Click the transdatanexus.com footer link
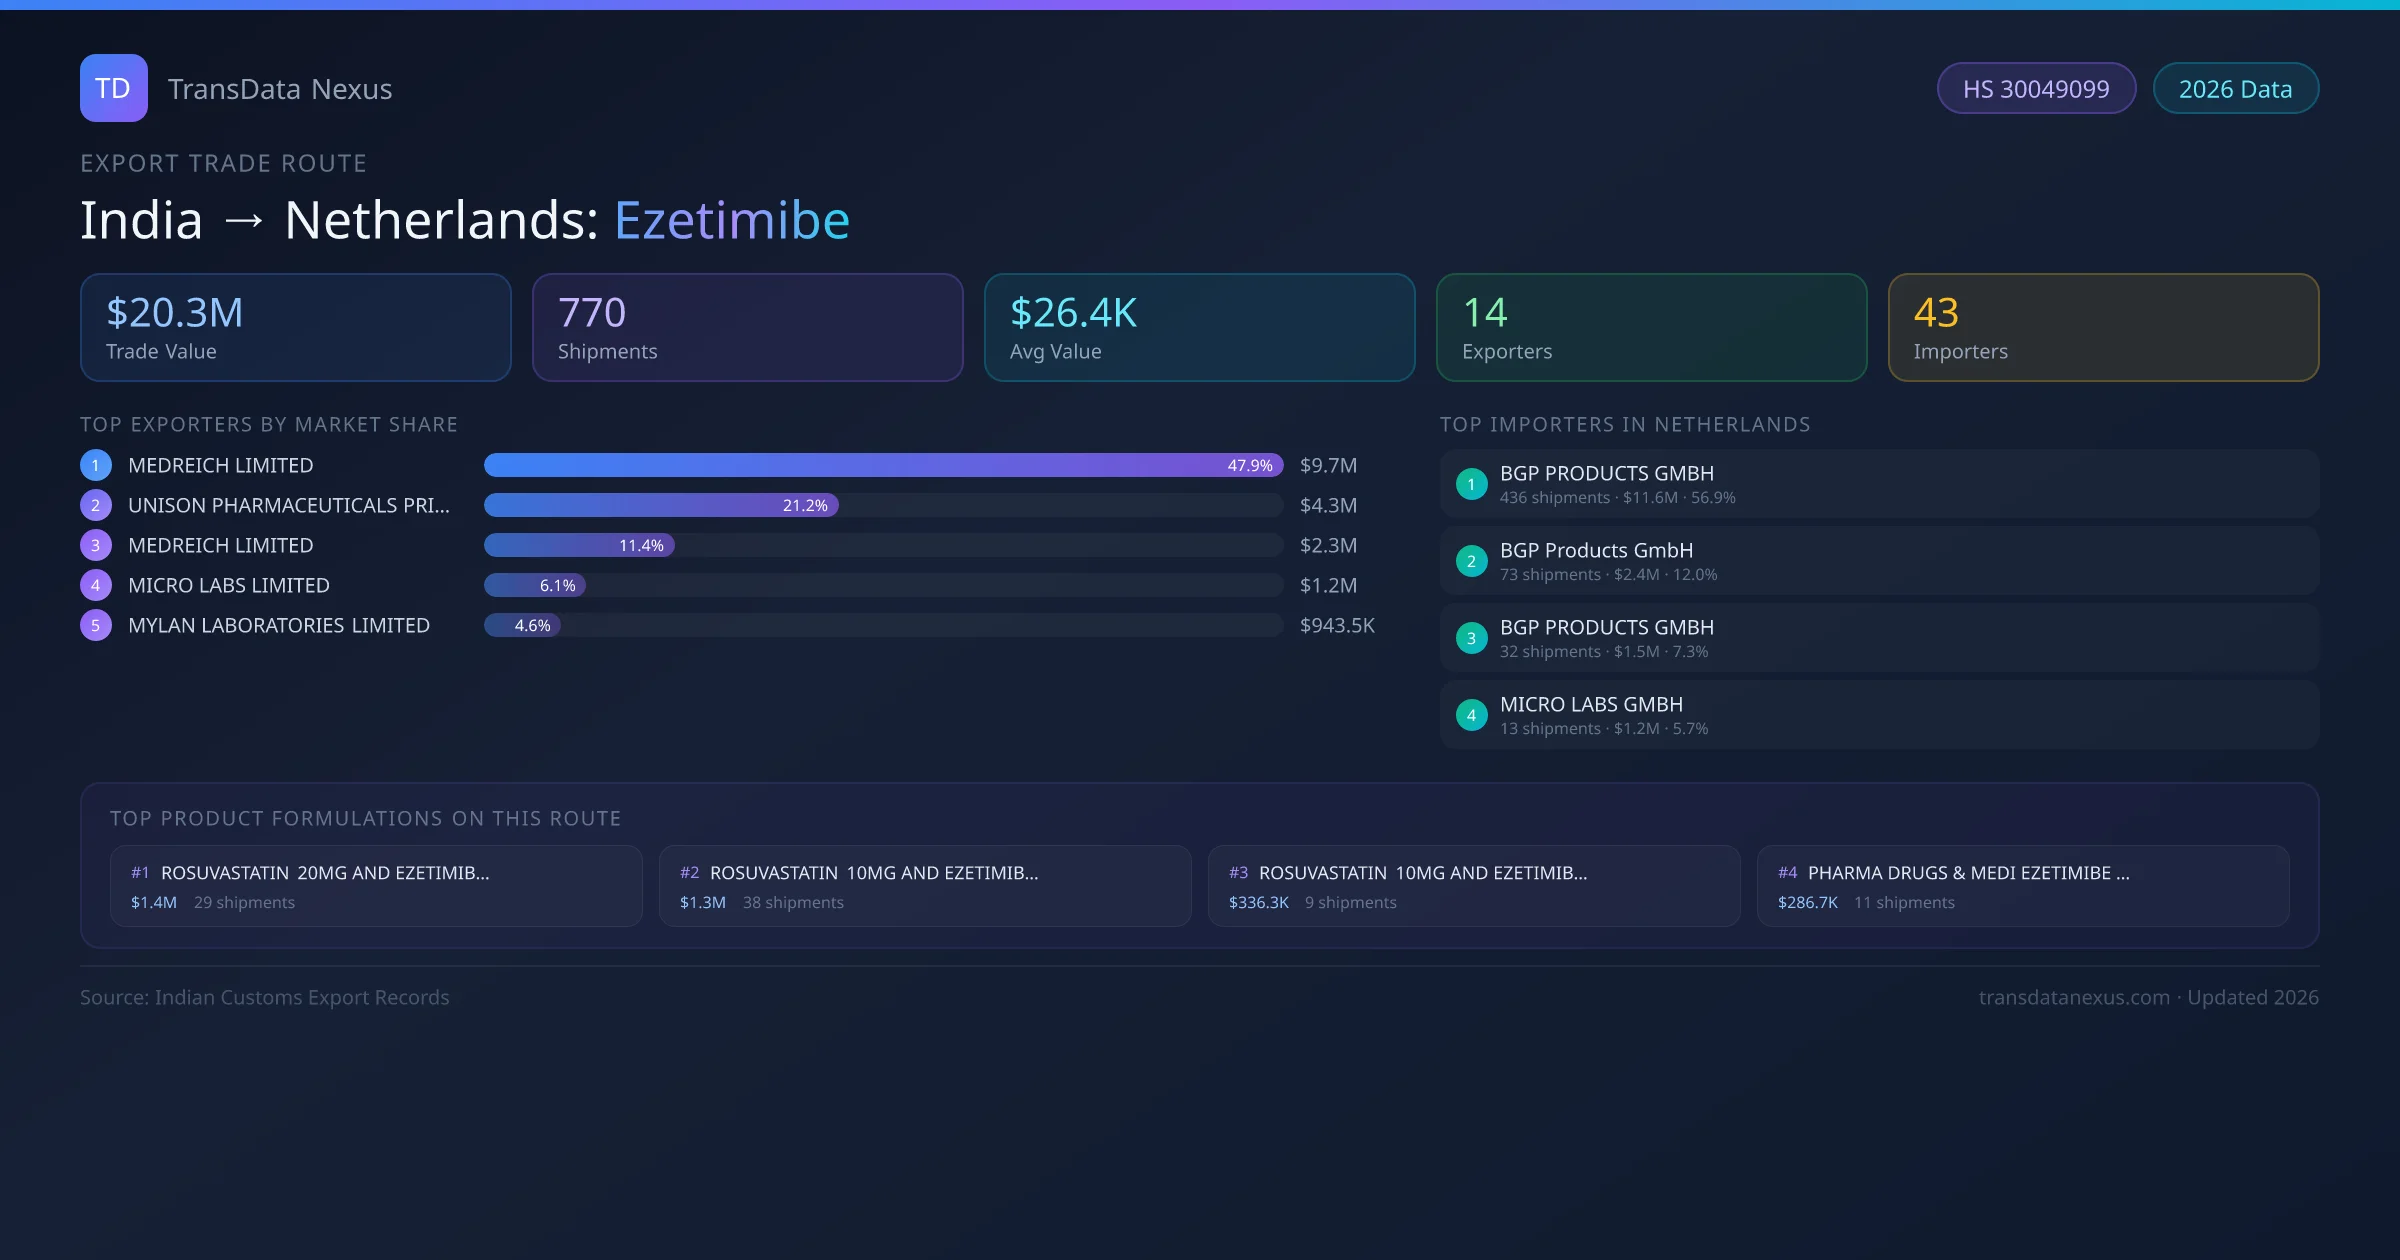Image resolution: width=2400 pixels, height=1260 pixels. 2073,997
